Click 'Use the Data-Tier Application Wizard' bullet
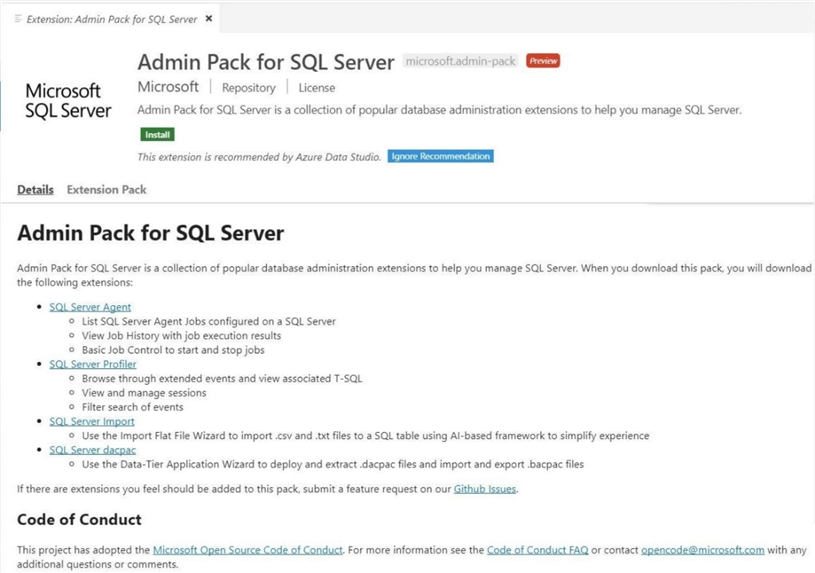The image size is (815, 573). click(x=333, y=464)
